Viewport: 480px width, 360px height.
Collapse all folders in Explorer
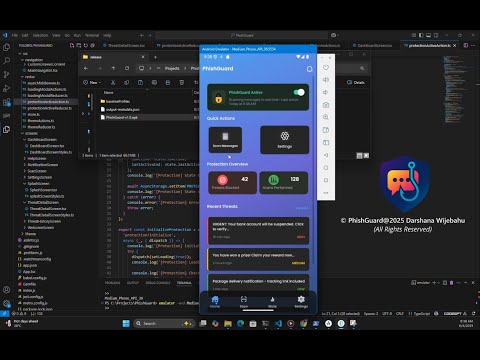pos(93,45)
